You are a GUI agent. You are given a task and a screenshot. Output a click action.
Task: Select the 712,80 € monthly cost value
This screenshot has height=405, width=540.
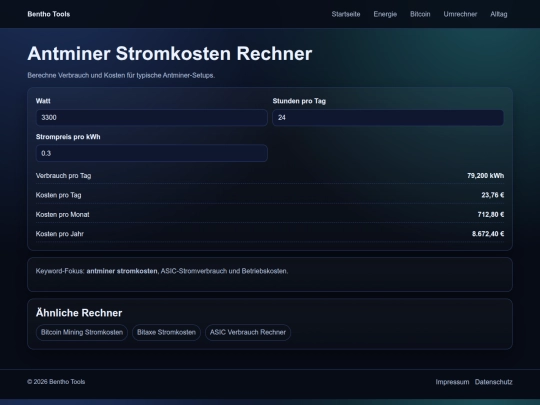[491, 215]
